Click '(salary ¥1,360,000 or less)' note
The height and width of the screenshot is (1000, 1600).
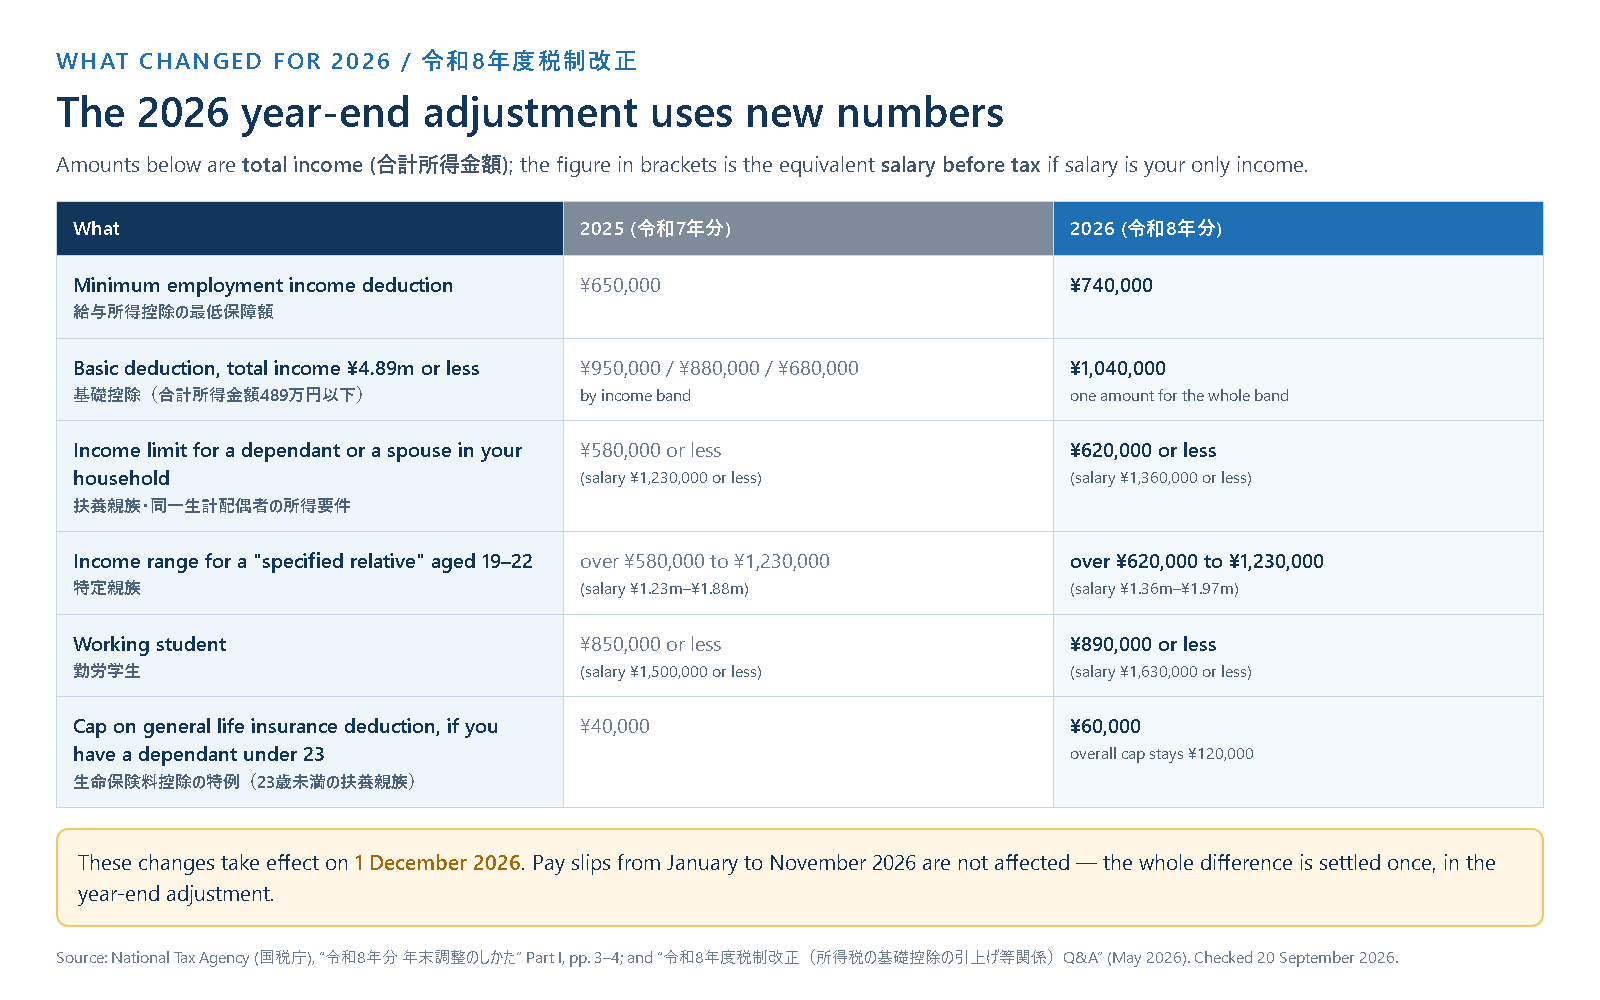click(x=1161, y=478)
